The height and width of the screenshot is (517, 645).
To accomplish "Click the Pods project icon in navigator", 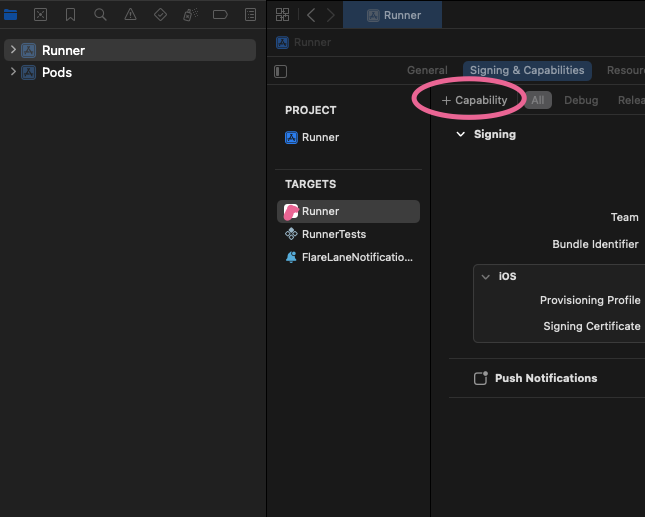I will point(28,72).
